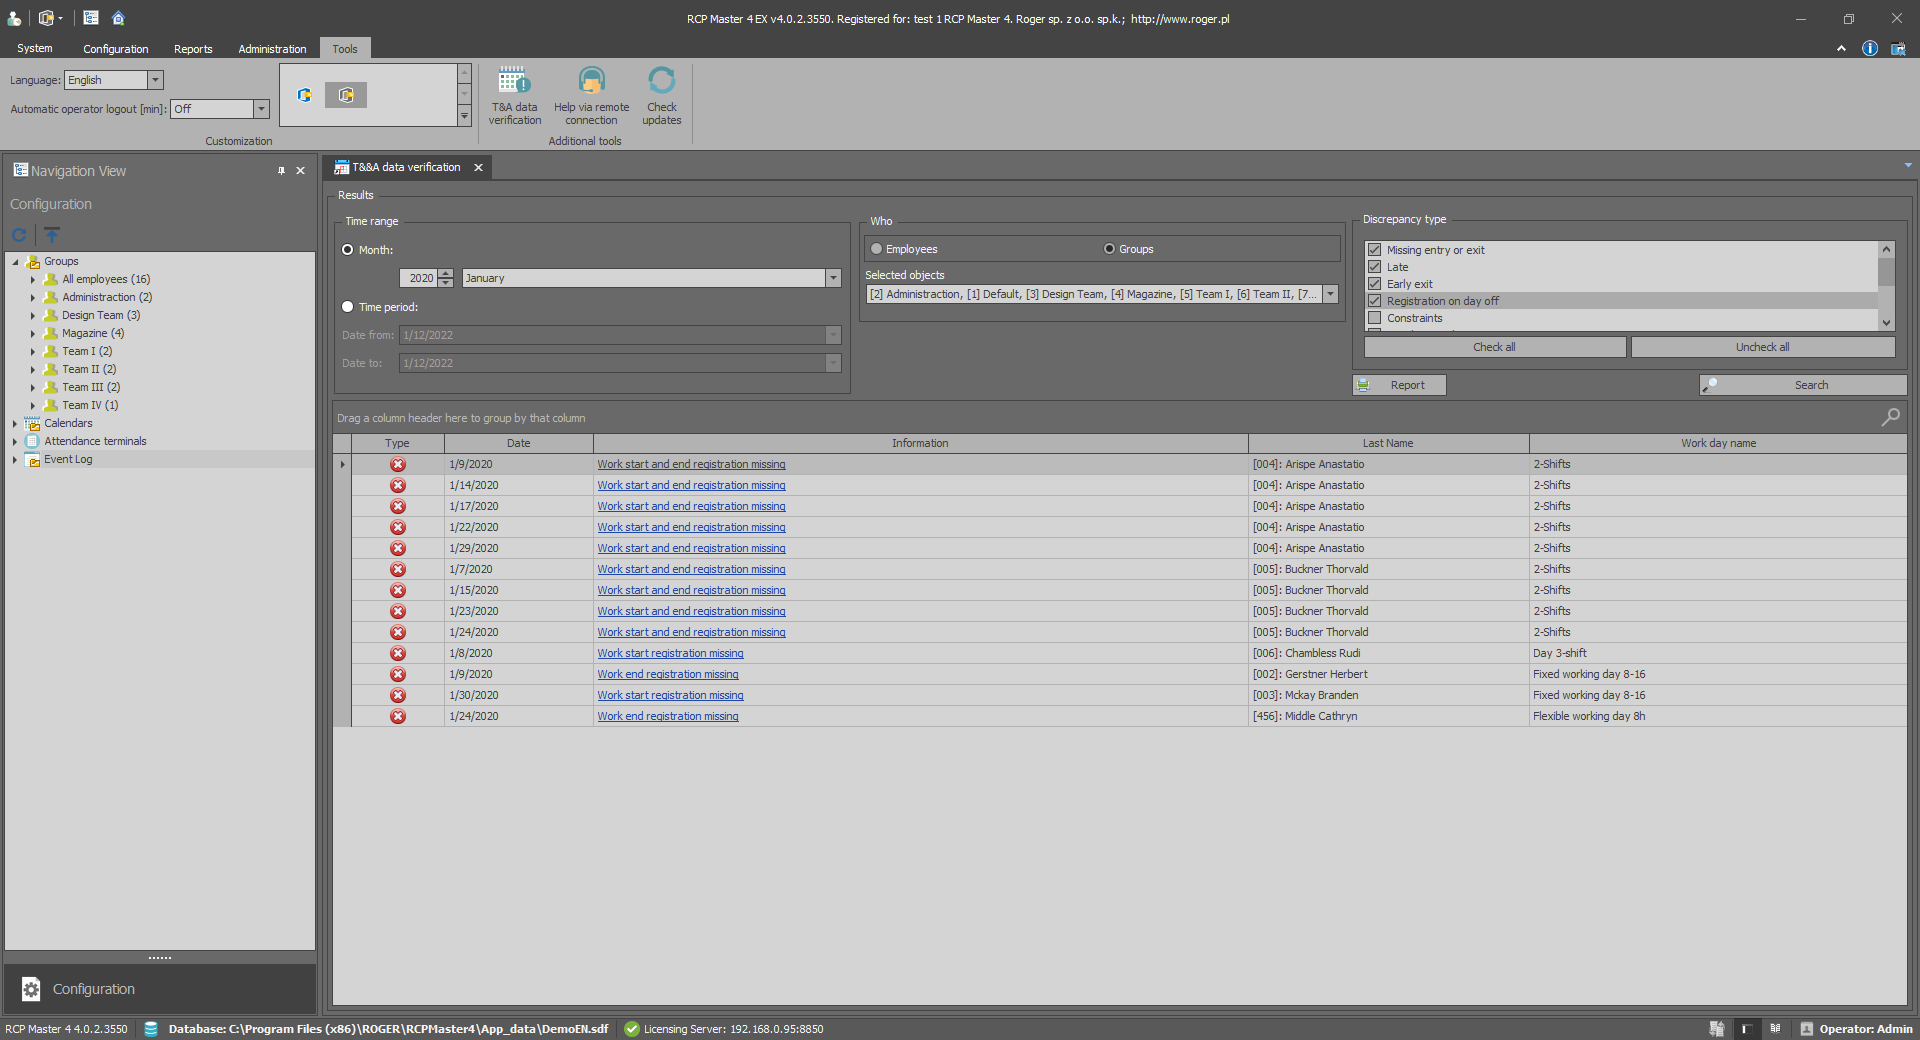Click the magnifier icon above results grid
Image resolution: width=1920 pixels, height=1040 pixels.
[1890, 417]
